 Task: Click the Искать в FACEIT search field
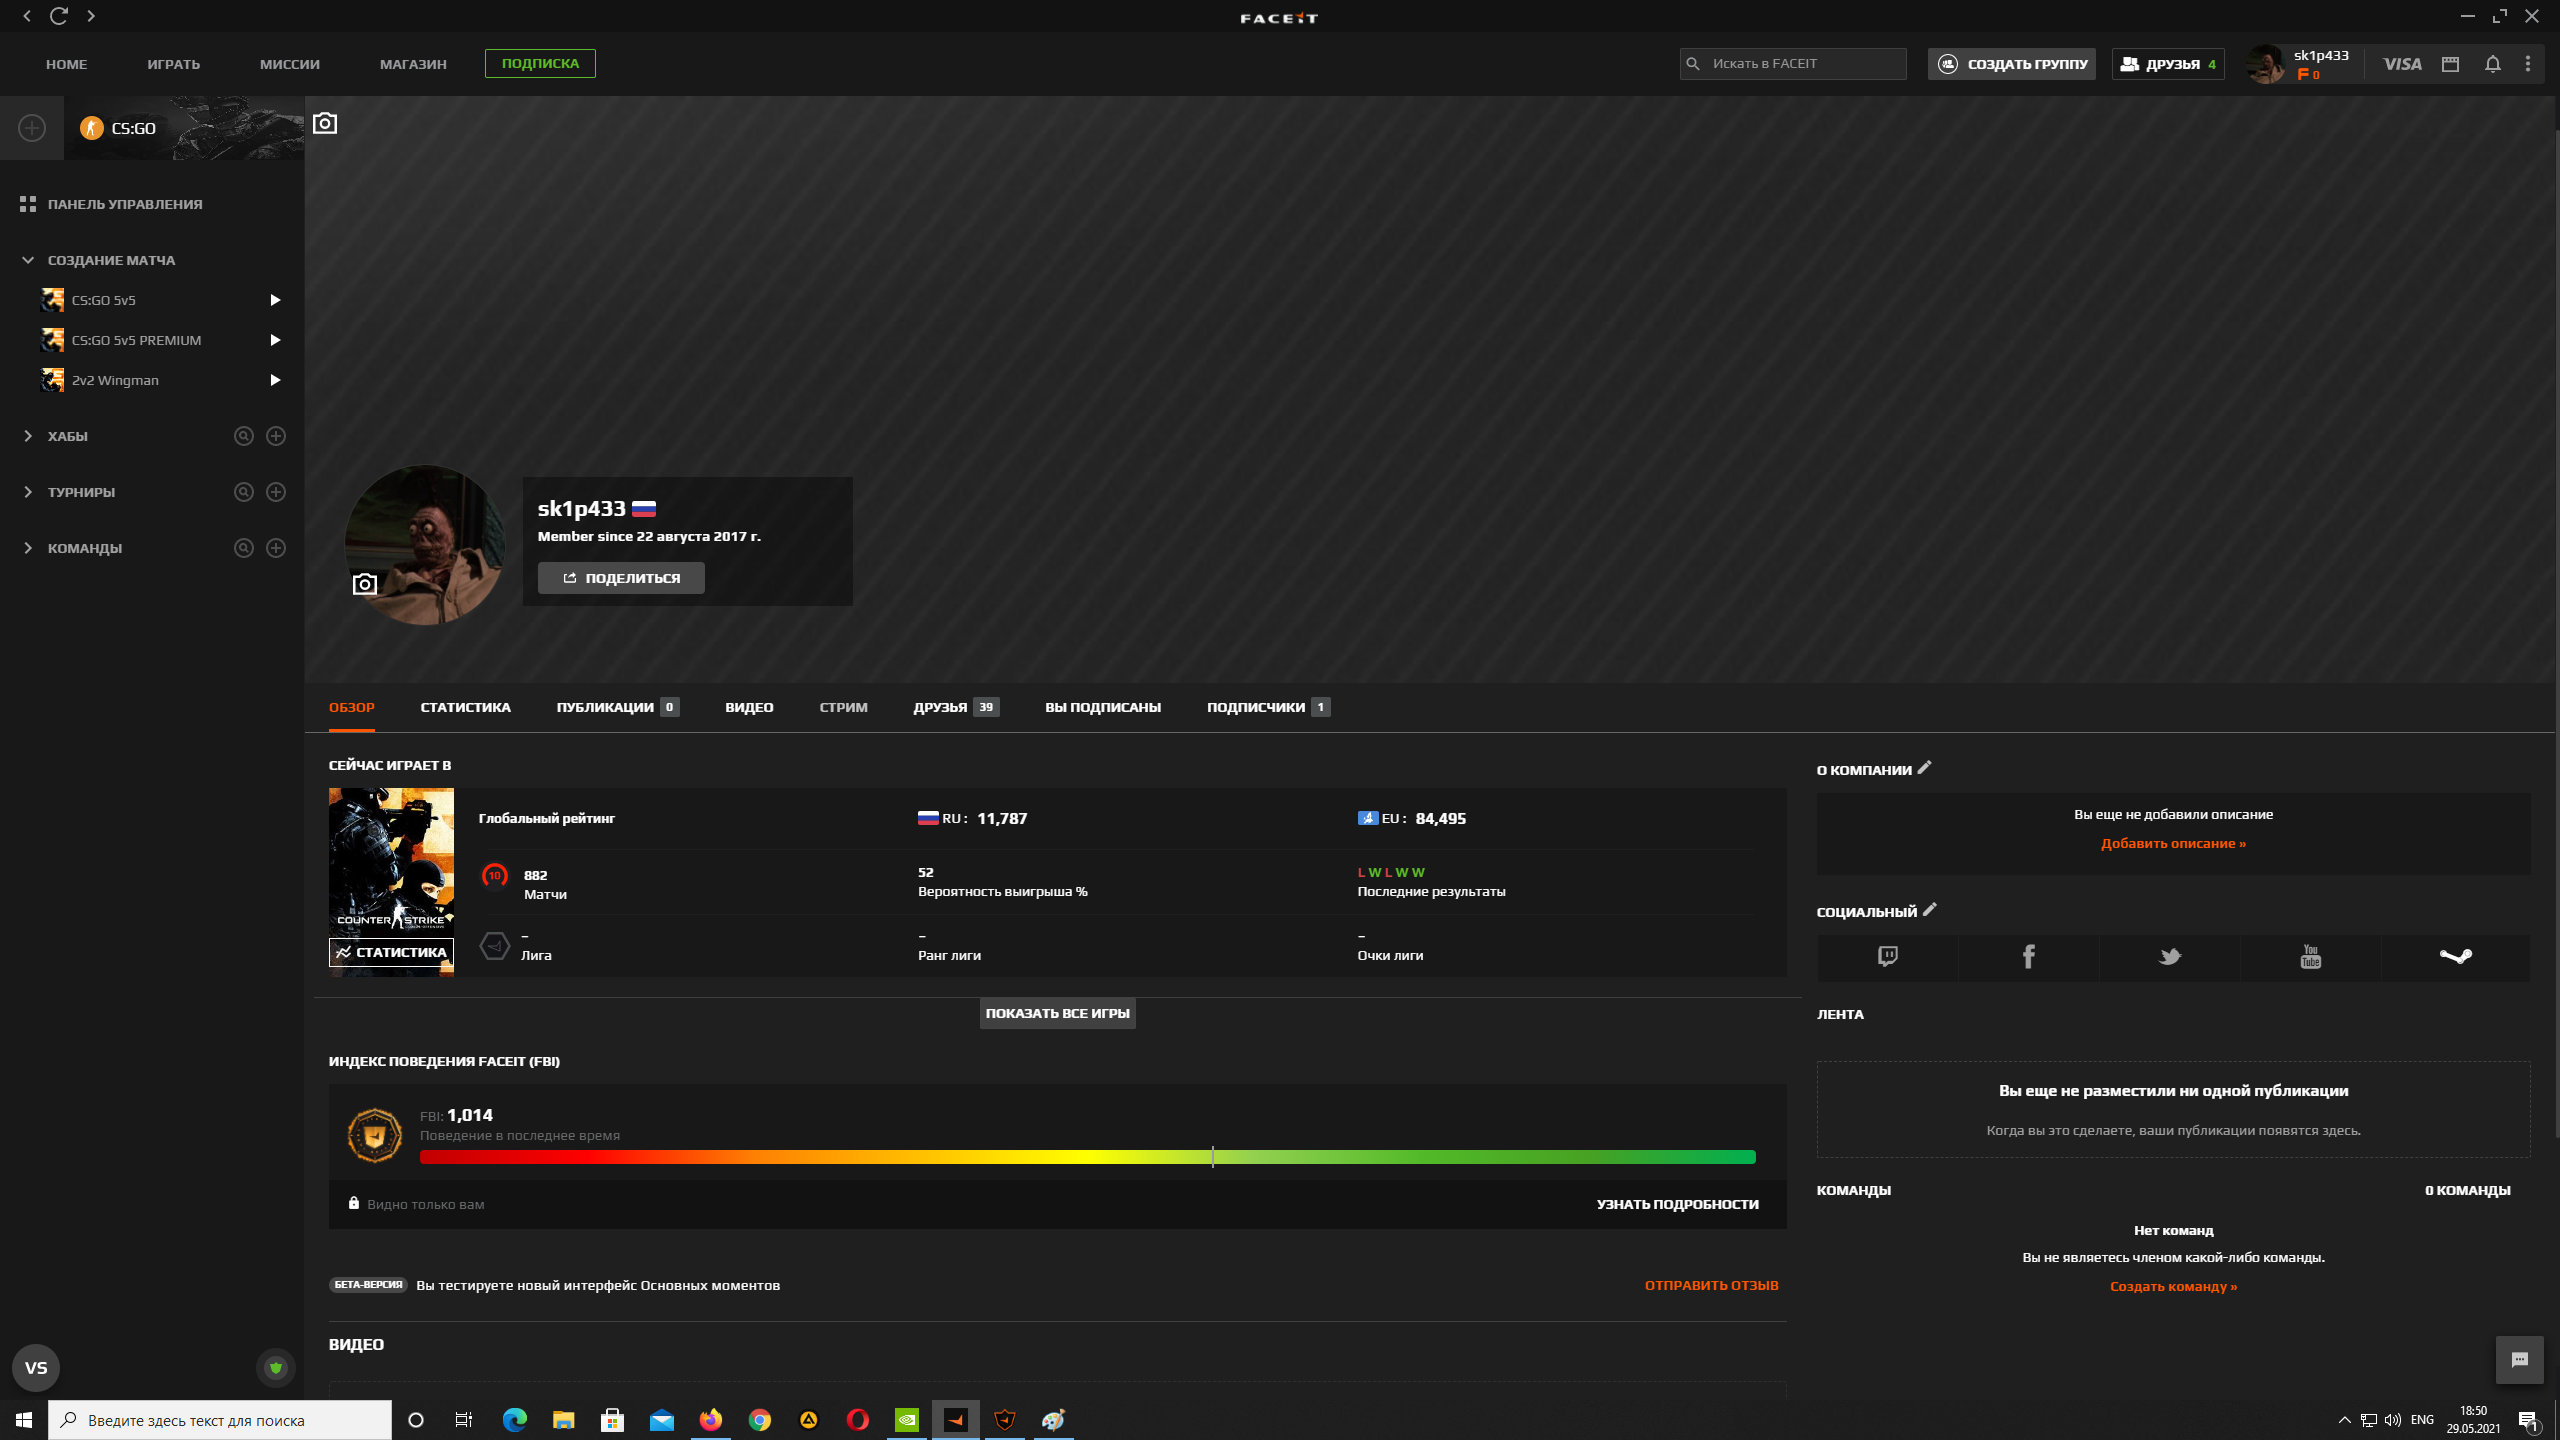pos(1793,63)
